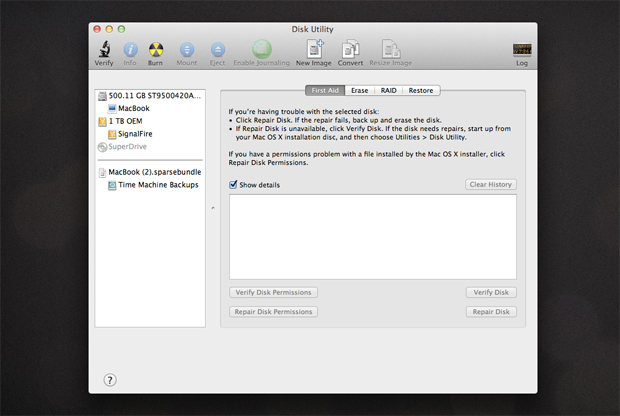Click inside the details log area
620x416 pixels.
(373, 237)
